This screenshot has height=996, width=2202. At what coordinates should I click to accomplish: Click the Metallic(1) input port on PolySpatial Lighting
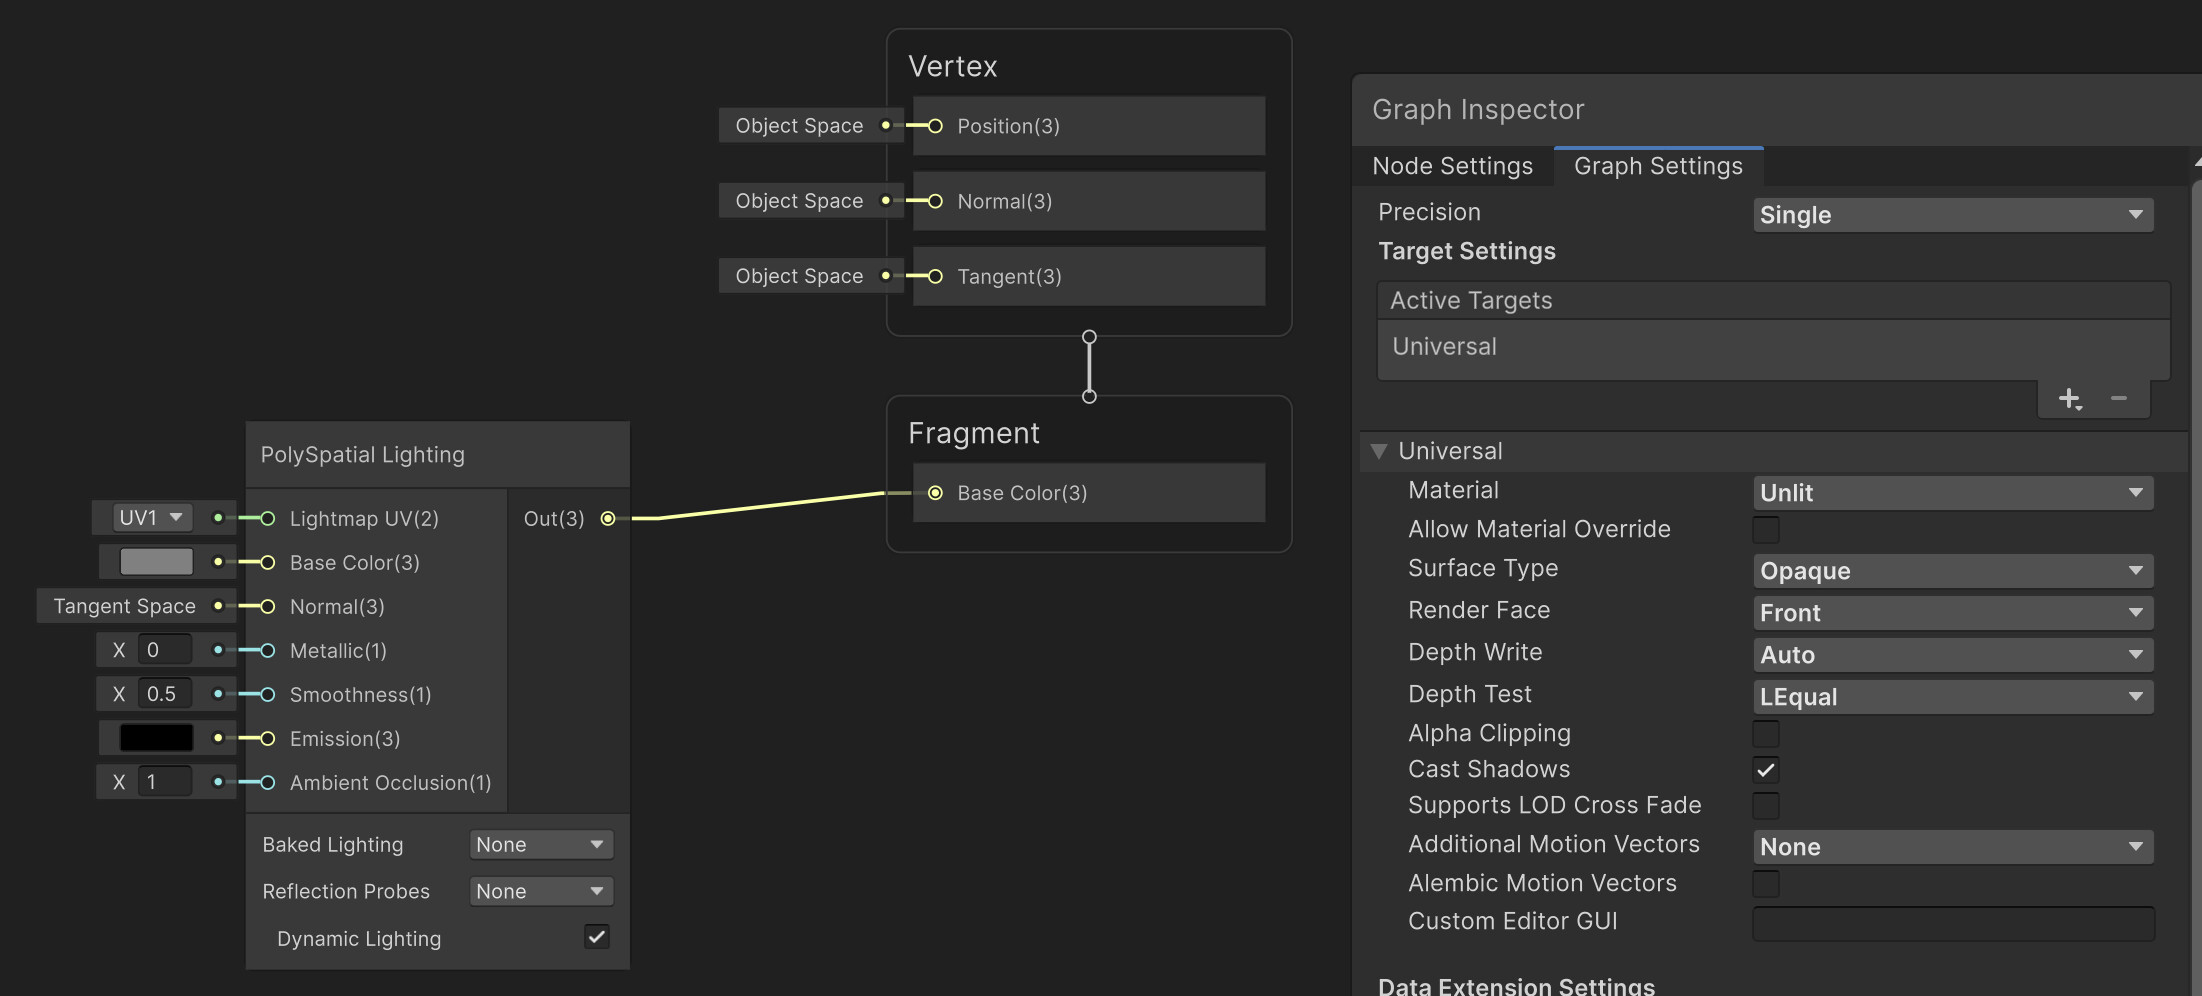click(266, 650)
